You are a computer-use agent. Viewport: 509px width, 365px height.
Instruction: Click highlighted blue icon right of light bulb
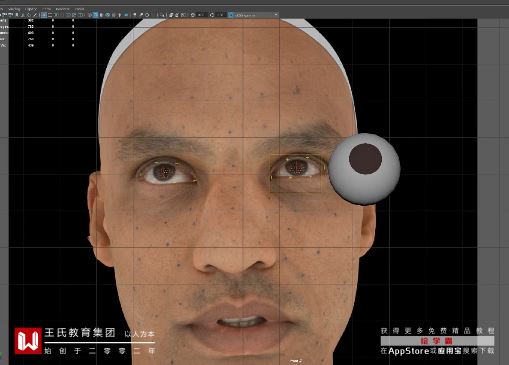point(126,15)
